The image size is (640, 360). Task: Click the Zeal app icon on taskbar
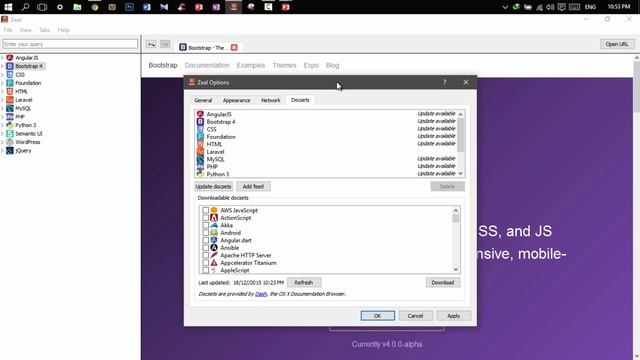click(234, 7)
